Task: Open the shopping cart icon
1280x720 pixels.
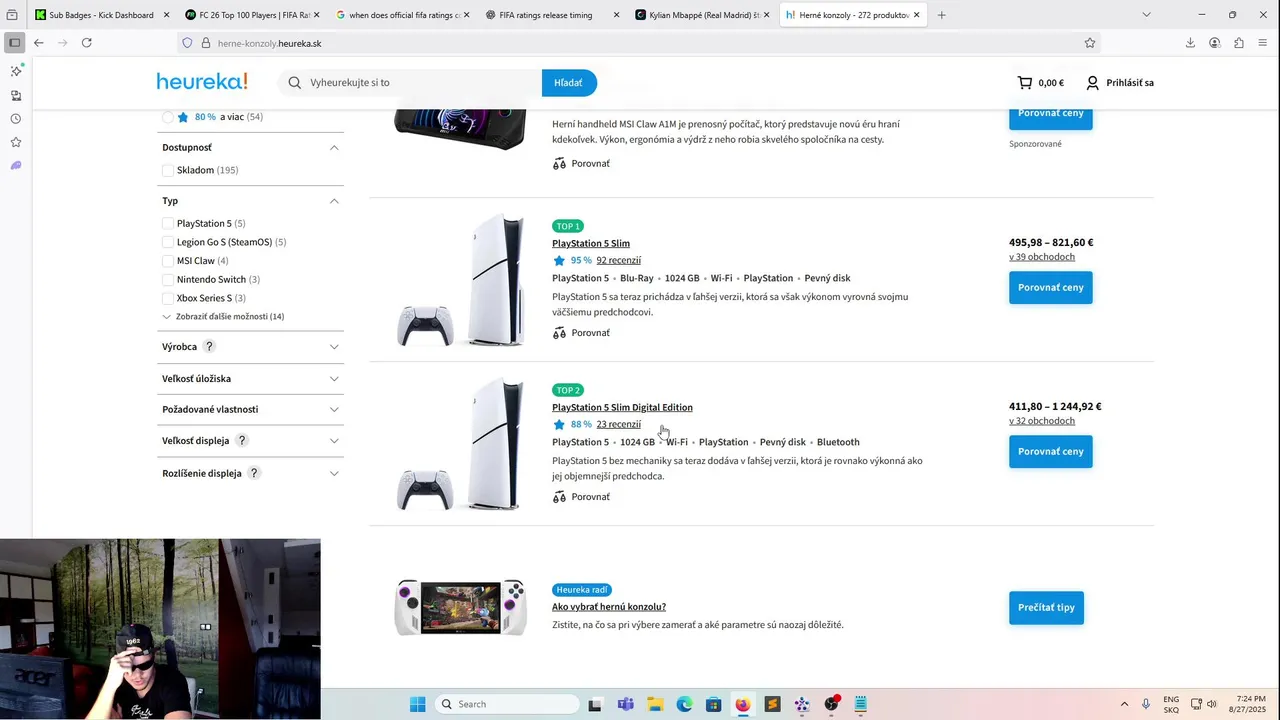Action: (1025, 83)
